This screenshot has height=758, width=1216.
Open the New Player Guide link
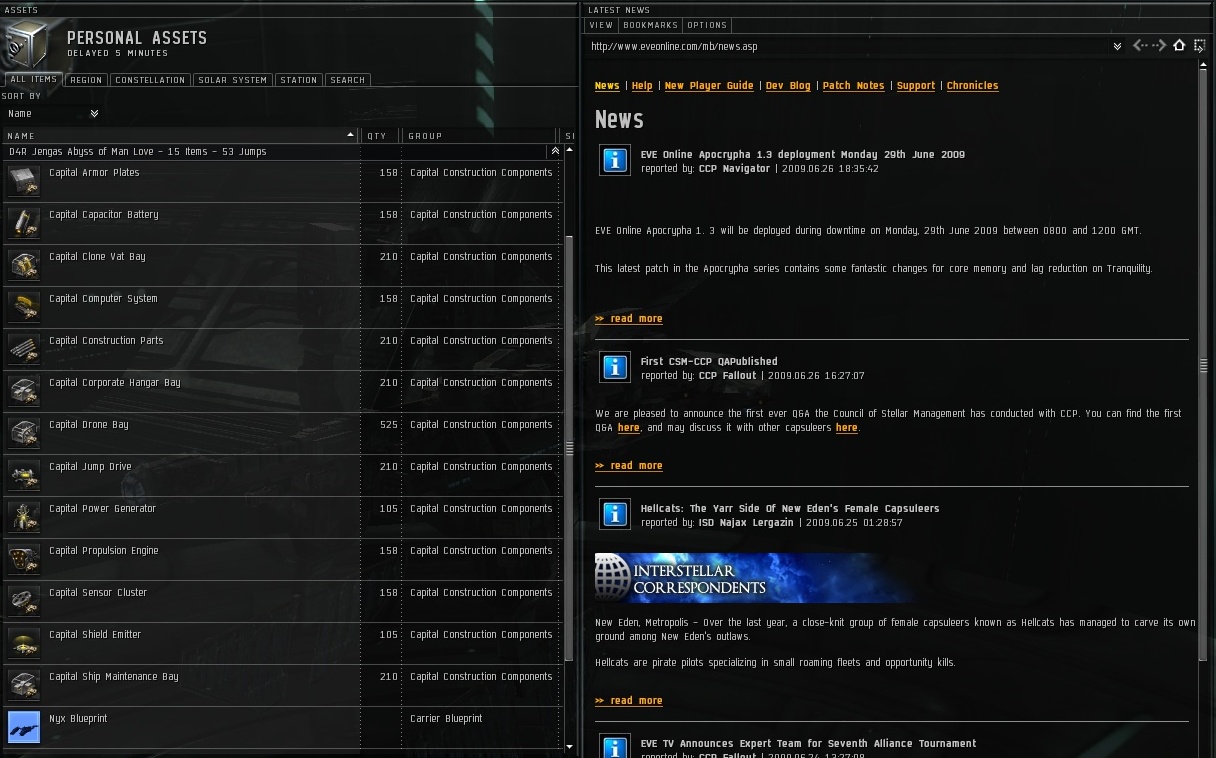point(709,86)
